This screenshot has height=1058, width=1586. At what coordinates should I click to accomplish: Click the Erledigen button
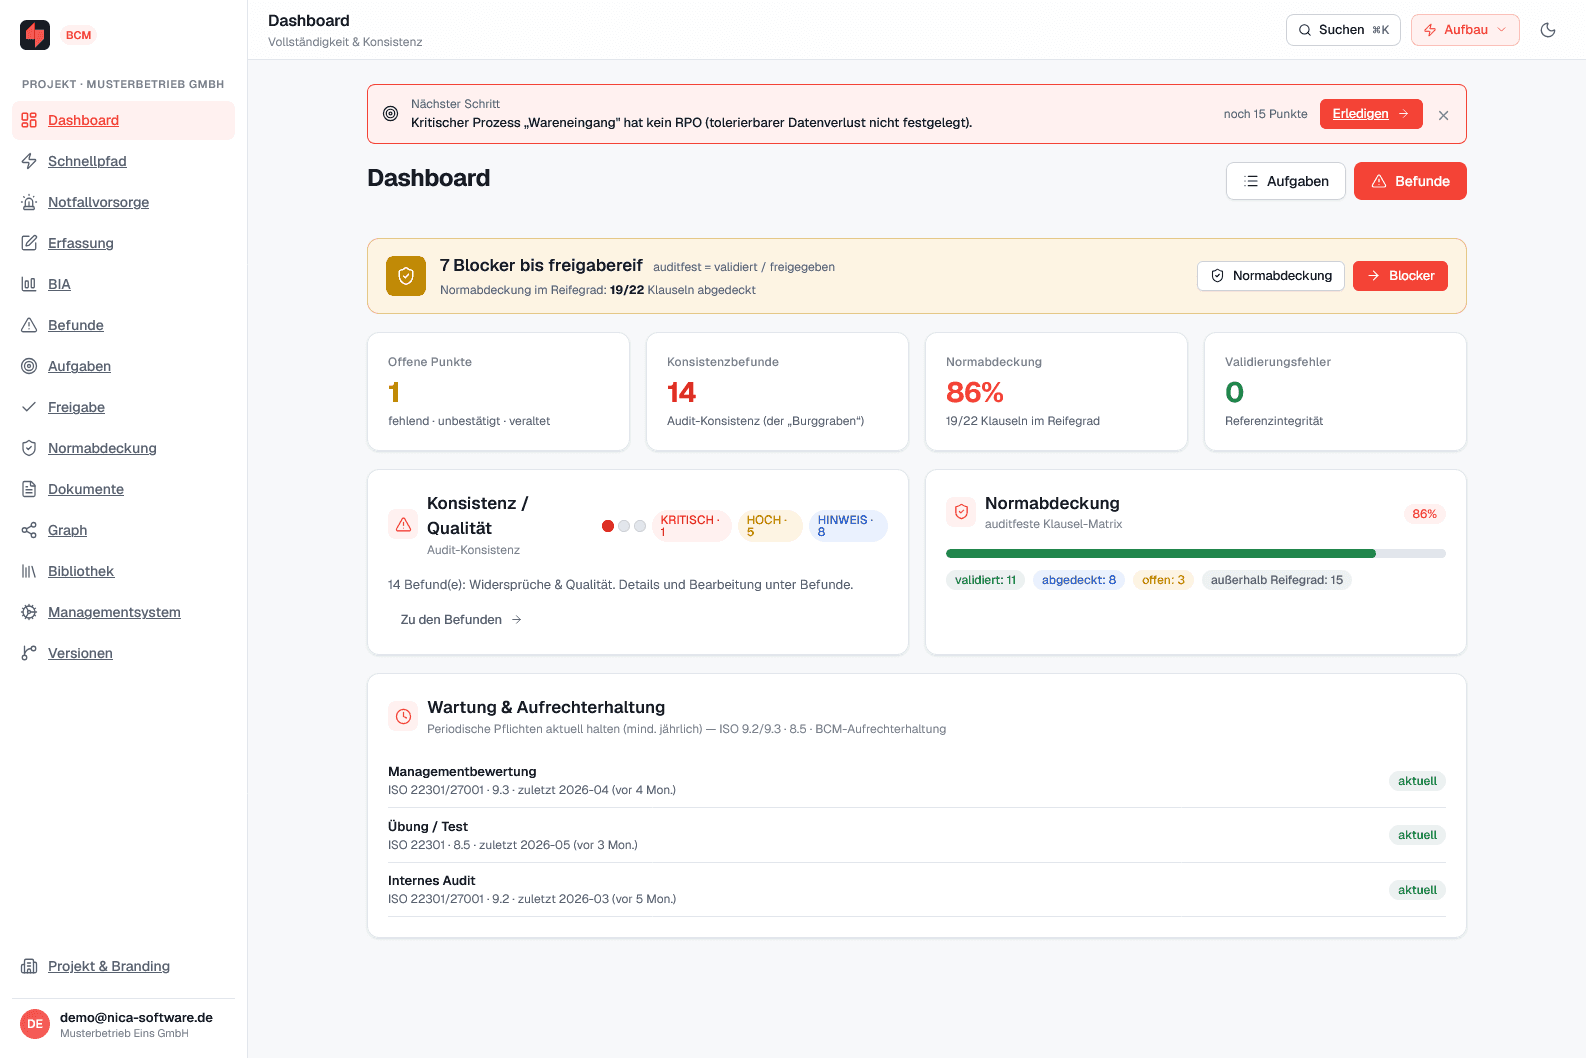(1371, 114)
